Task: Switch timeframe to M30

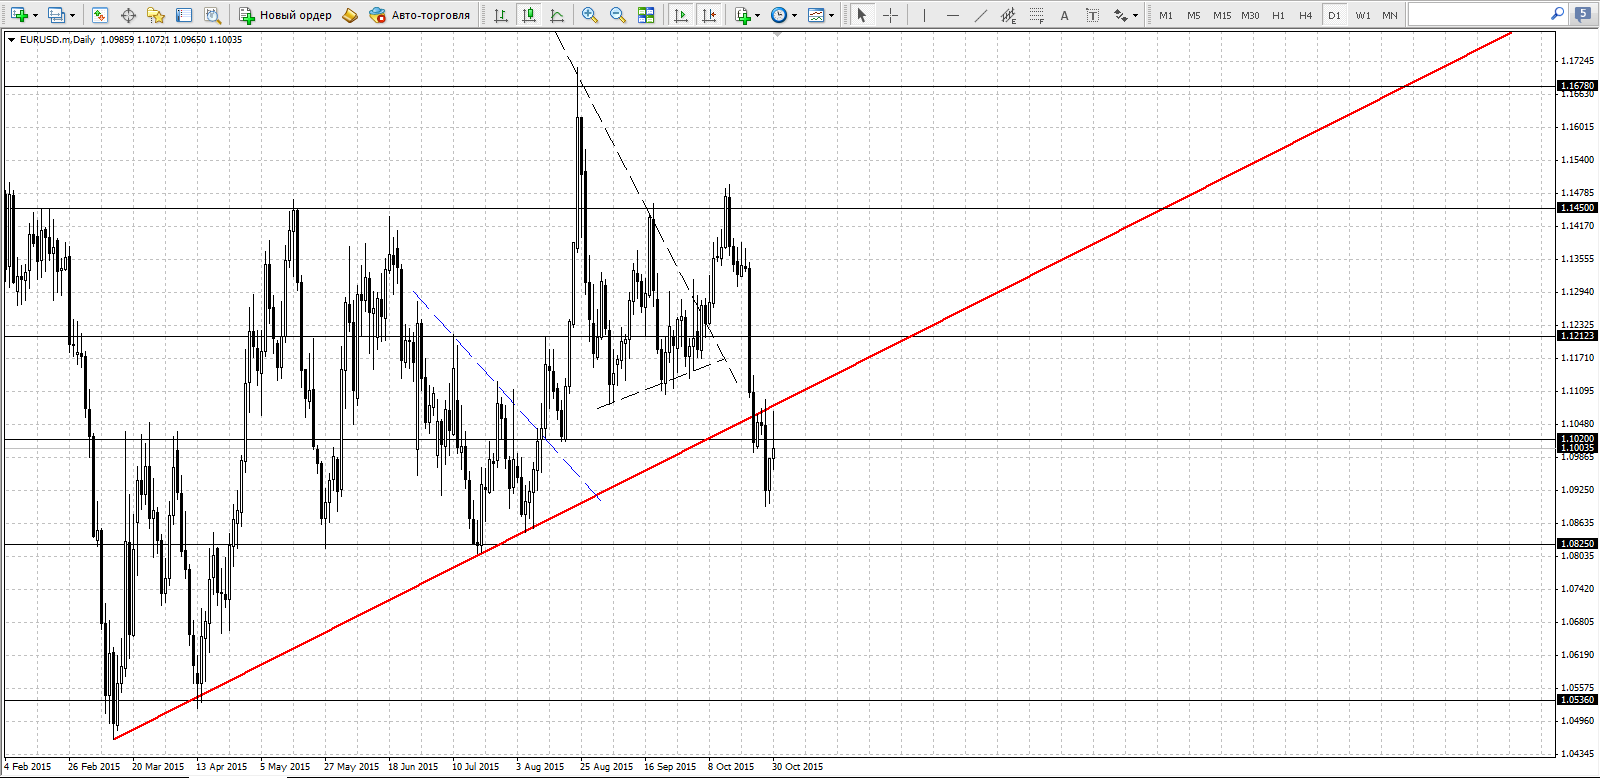Action: click(x=1250, y=15)
